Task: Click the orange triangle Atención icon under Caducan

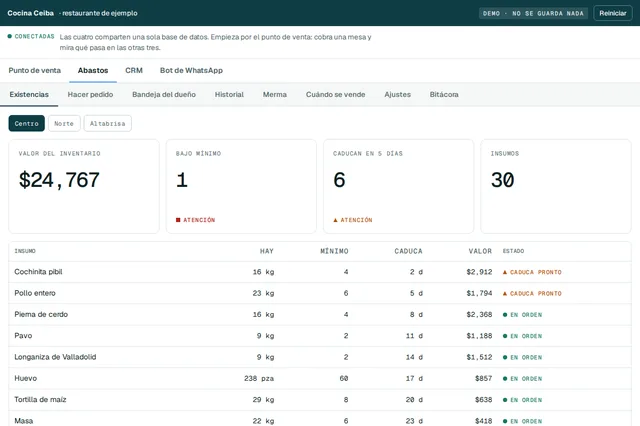Action: pos(336,220)
